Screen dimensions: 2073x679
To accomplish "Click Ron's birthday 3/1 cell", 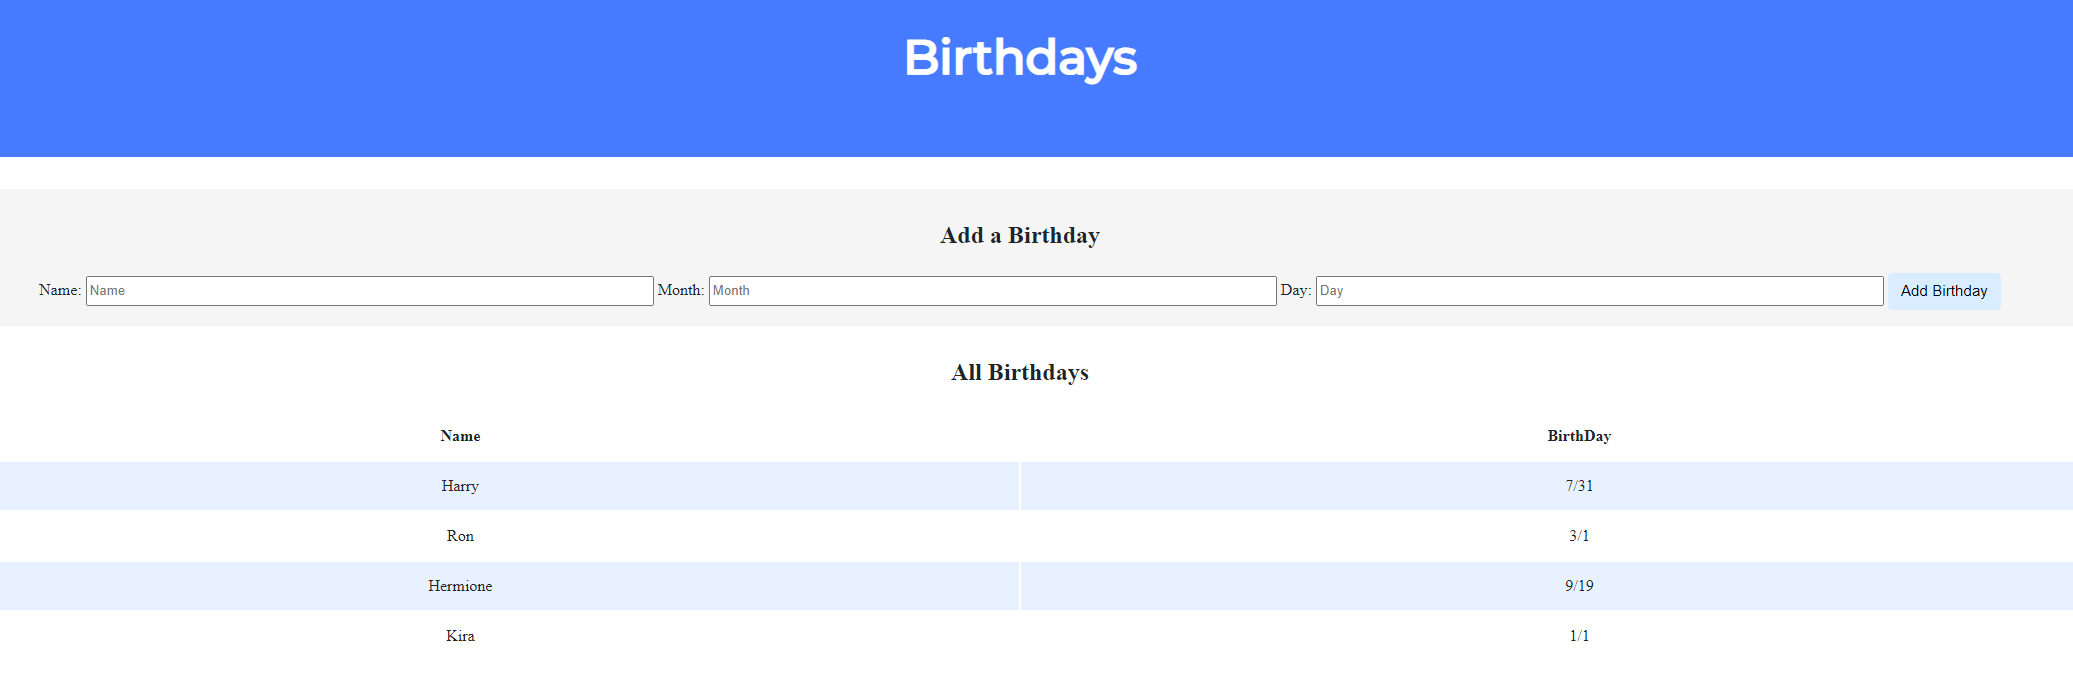I will click(1579, 536).
